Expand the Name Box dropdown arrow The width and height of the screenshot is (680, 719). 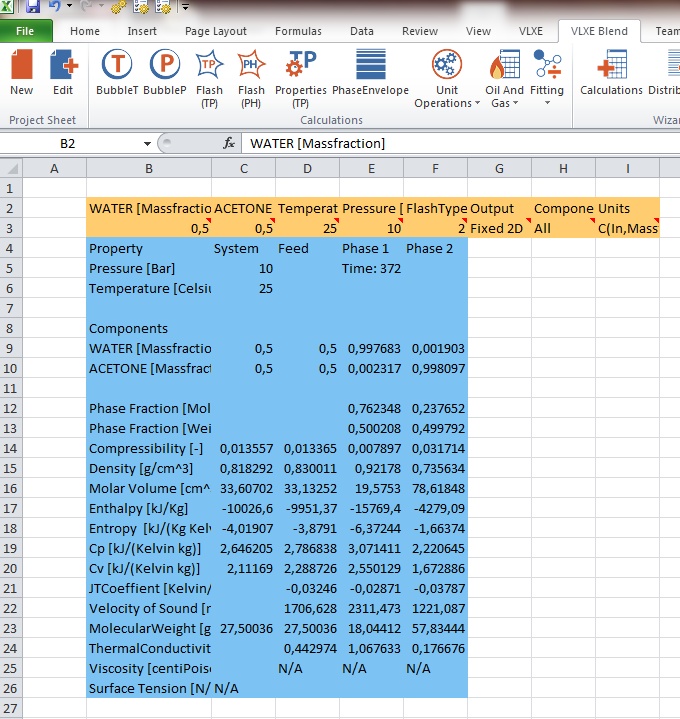click(x=147, y=144)
